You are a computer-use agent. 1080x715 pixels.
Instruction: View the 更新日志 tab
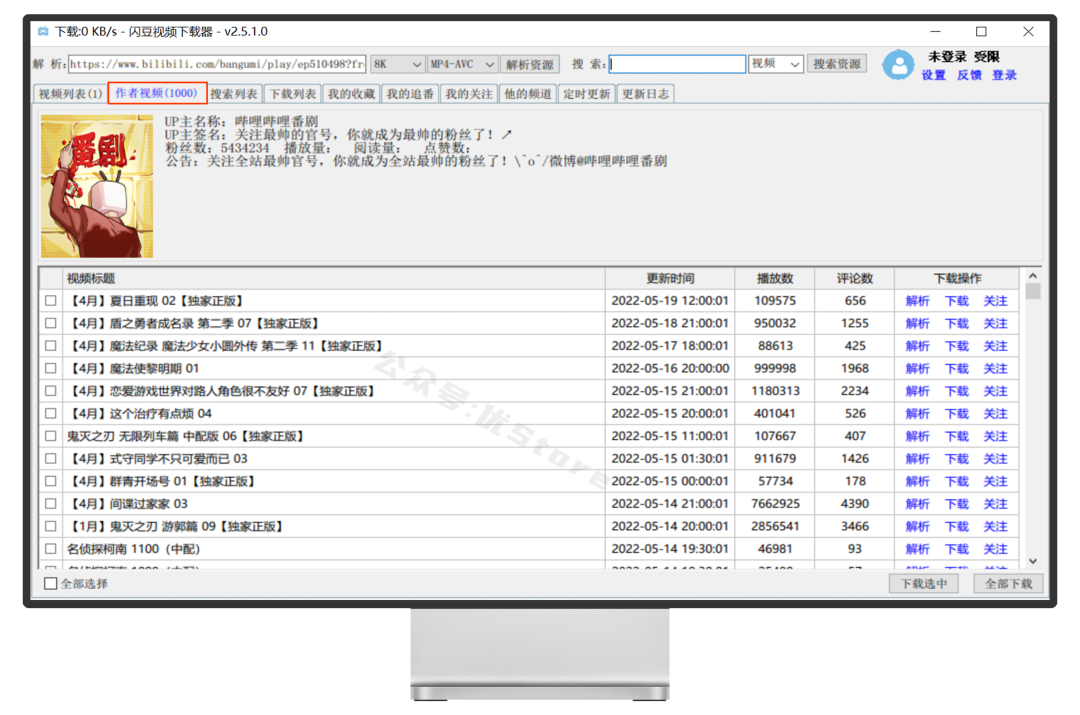click(x=645, y=94)
